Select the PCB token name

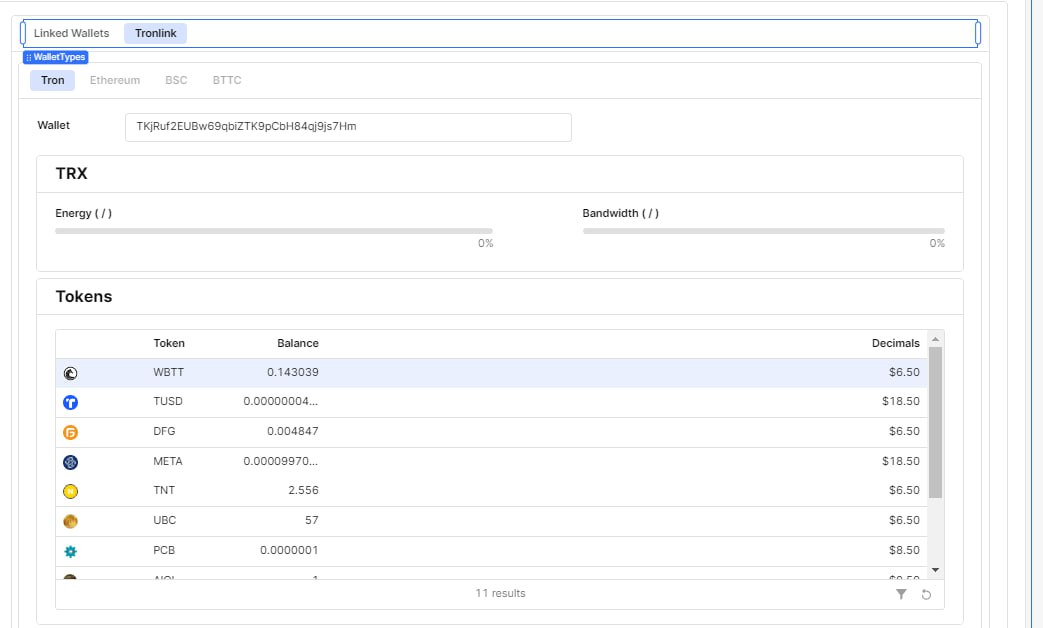tap(164, 551)
